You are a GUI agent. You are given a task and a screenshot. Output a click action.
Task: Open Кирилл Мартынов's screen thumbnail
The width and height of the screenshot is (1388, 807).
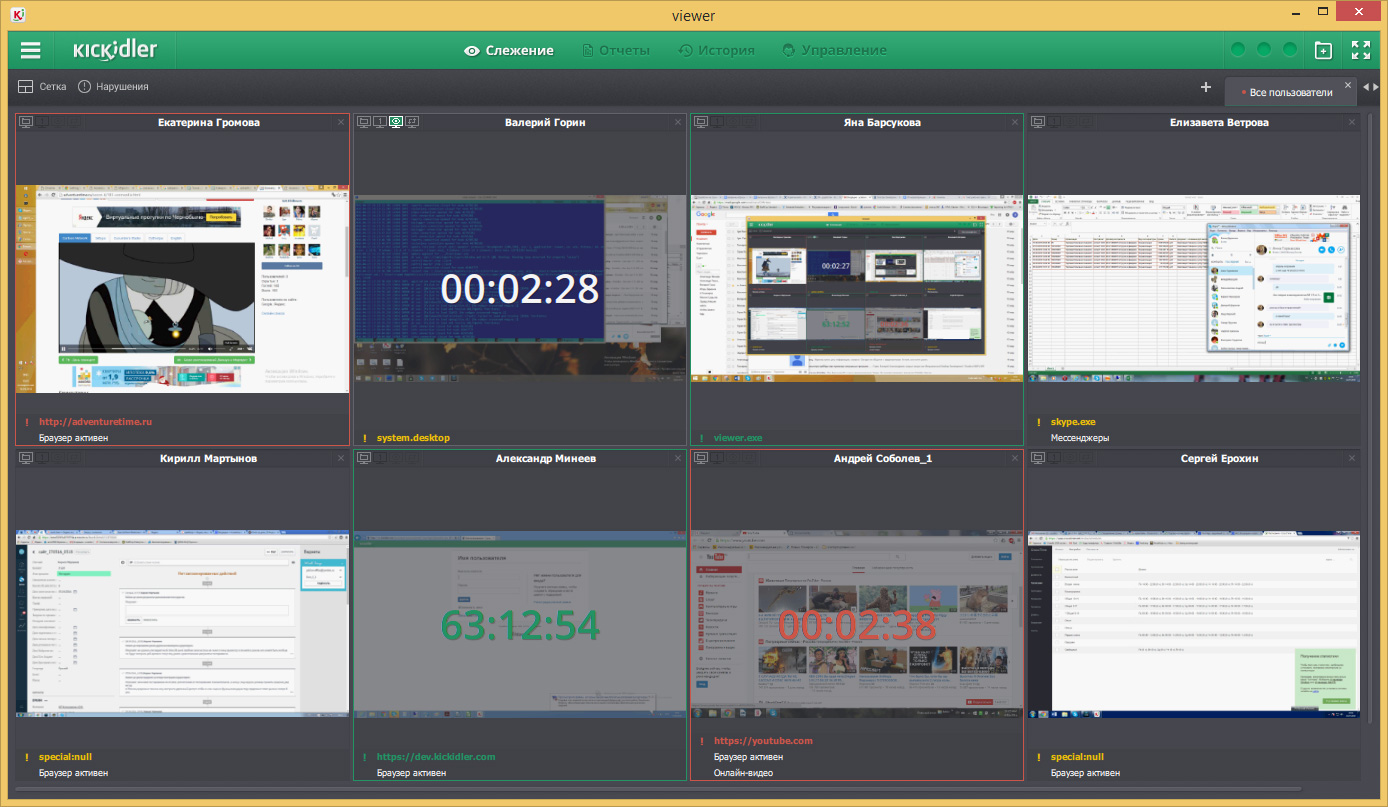click(x=183, y=624)
